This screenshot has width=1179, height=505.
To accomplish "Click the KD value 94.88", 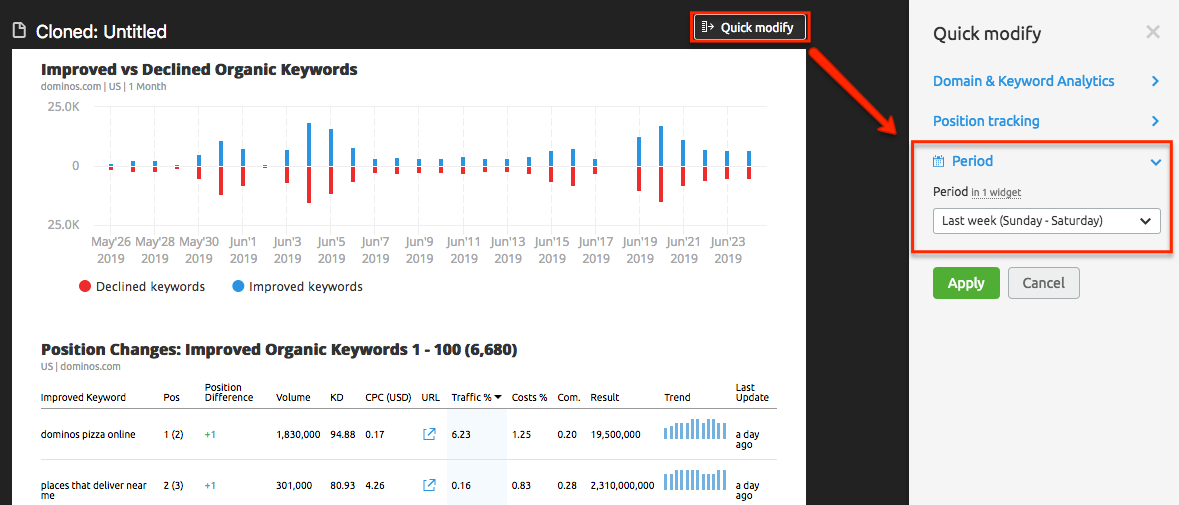I will (343, 434).
